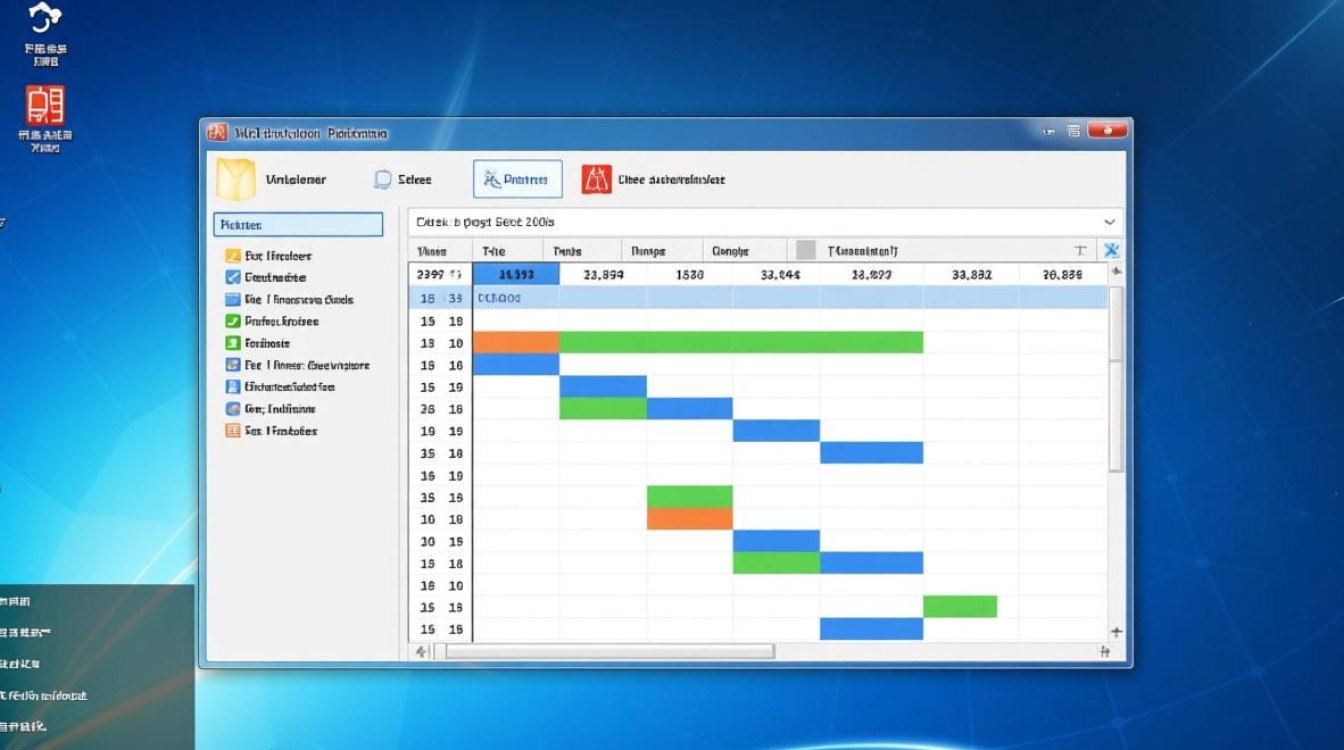Click the search field atop the sidebar
Image resolution: width=1344 pixels, height=750 pixels.
[x=298, y=225]
